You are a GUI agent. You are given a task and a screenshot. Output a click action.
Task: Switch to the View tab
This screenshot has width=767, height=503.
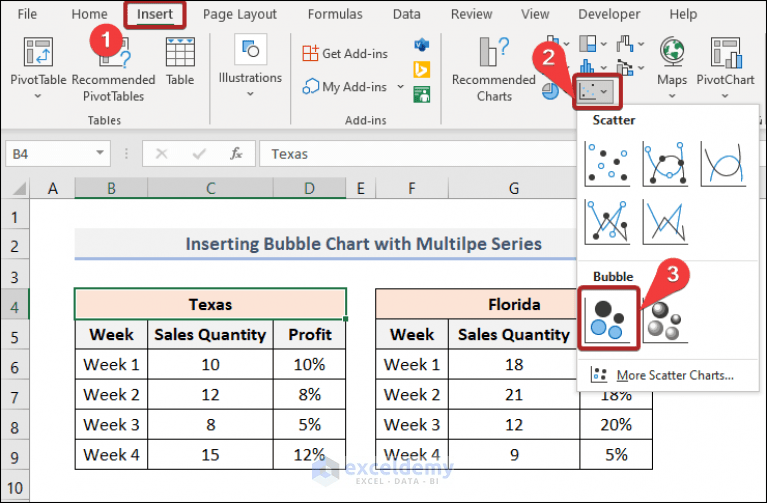[x=535, y=14]
